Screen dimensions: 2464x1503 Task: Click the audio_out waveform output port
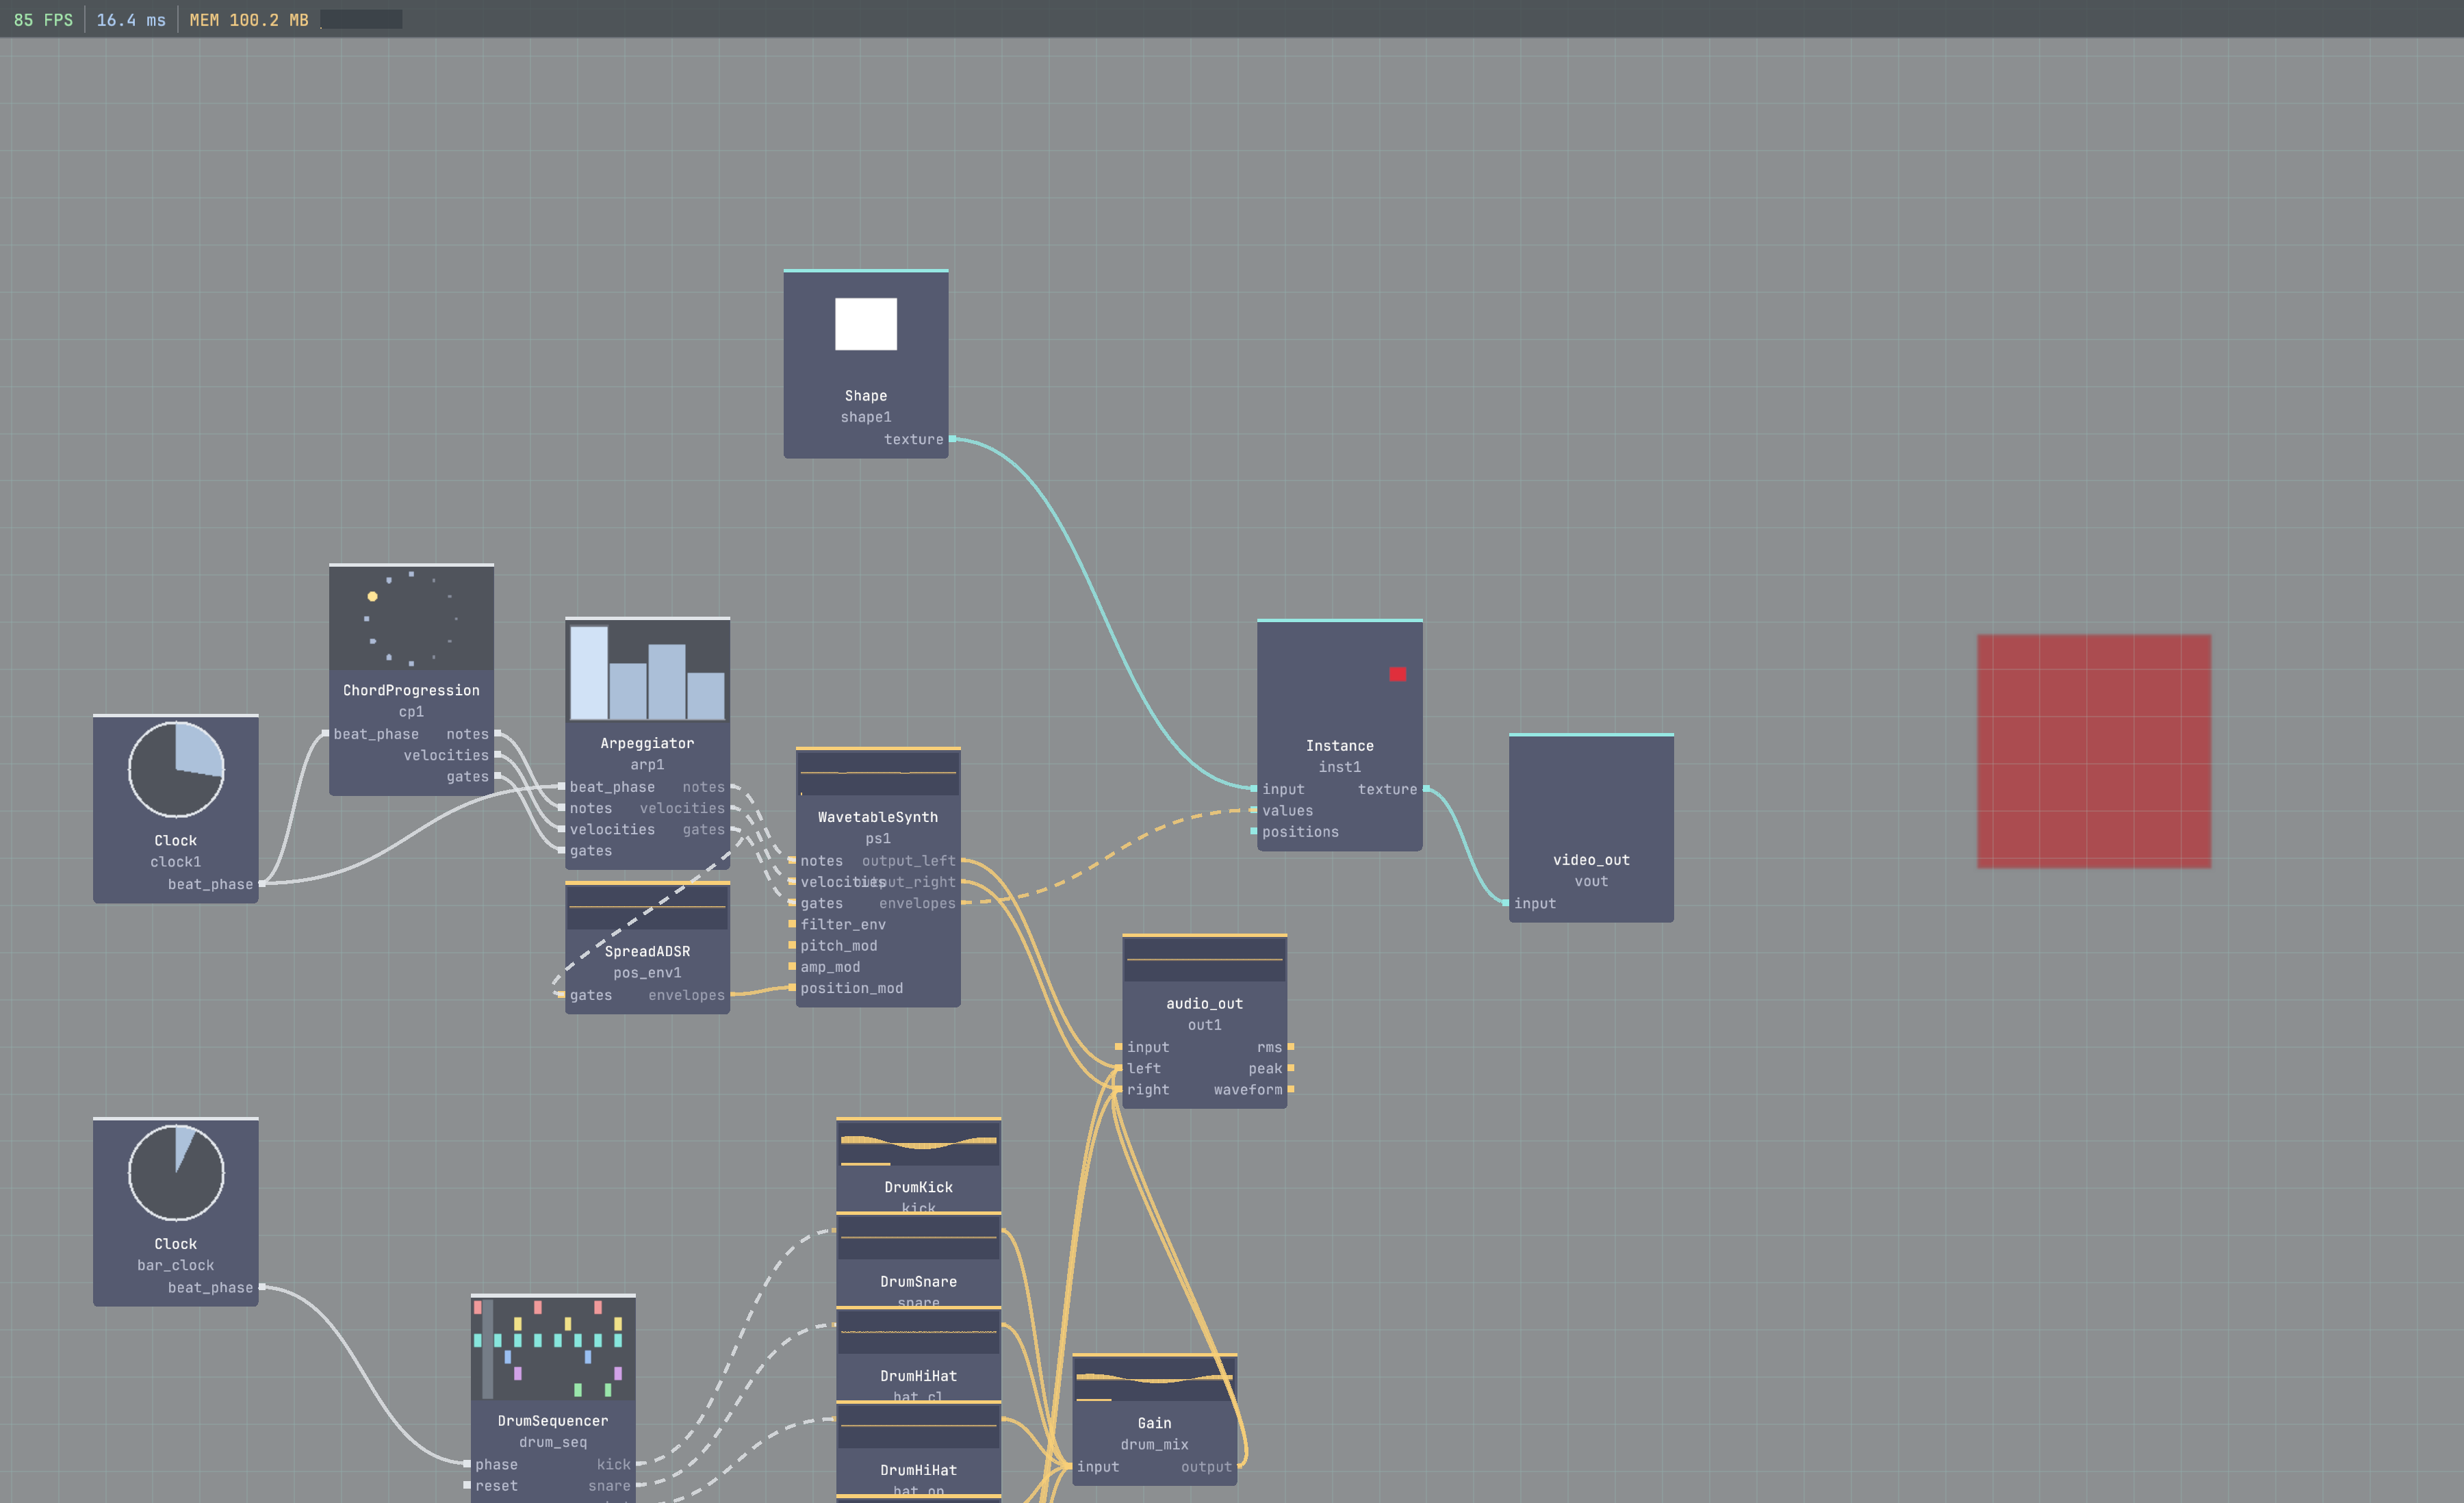pyautogui.click(x=1291, y=1089)
